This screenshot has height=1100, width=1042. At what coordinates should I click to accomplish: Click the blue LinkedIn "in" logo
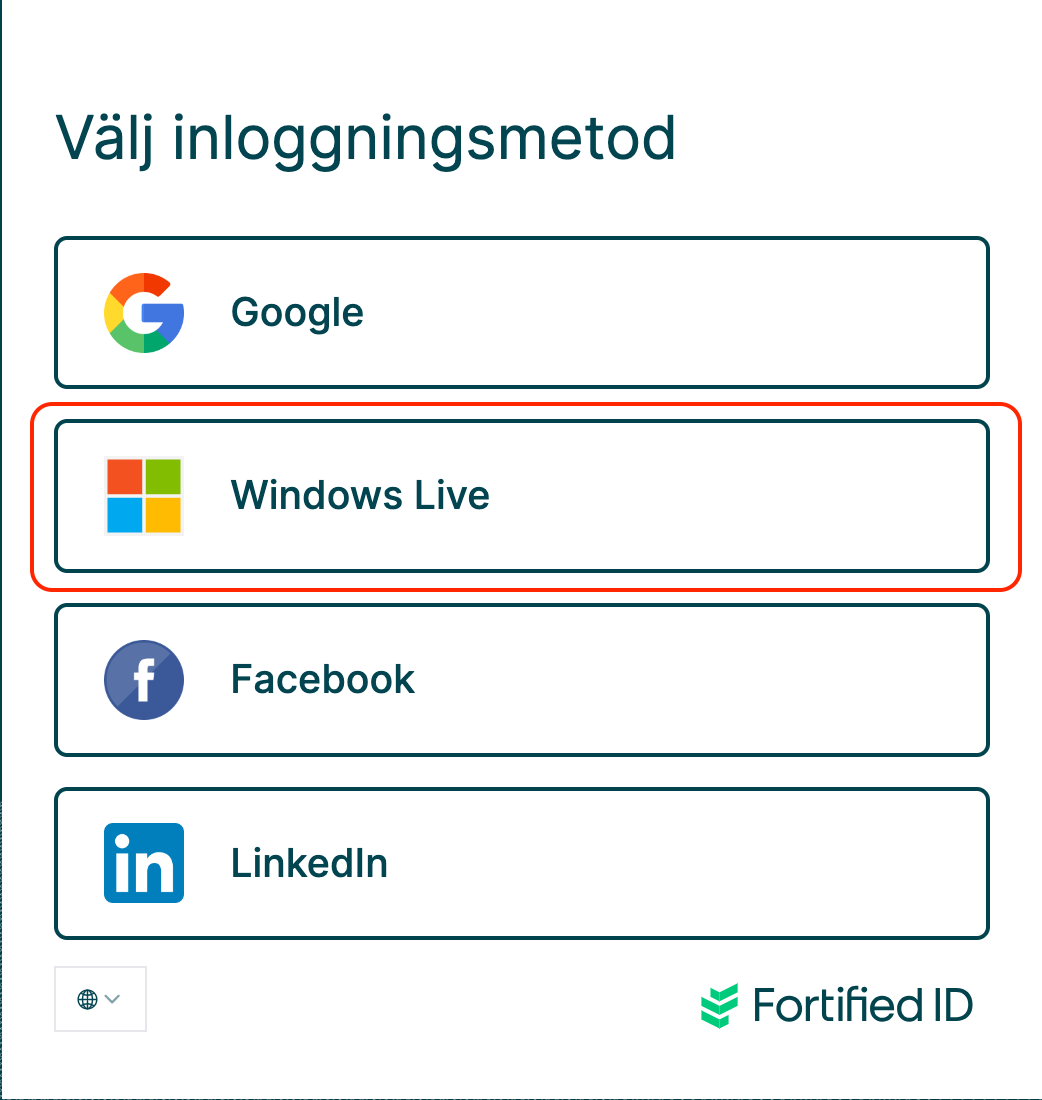point(144,863)
